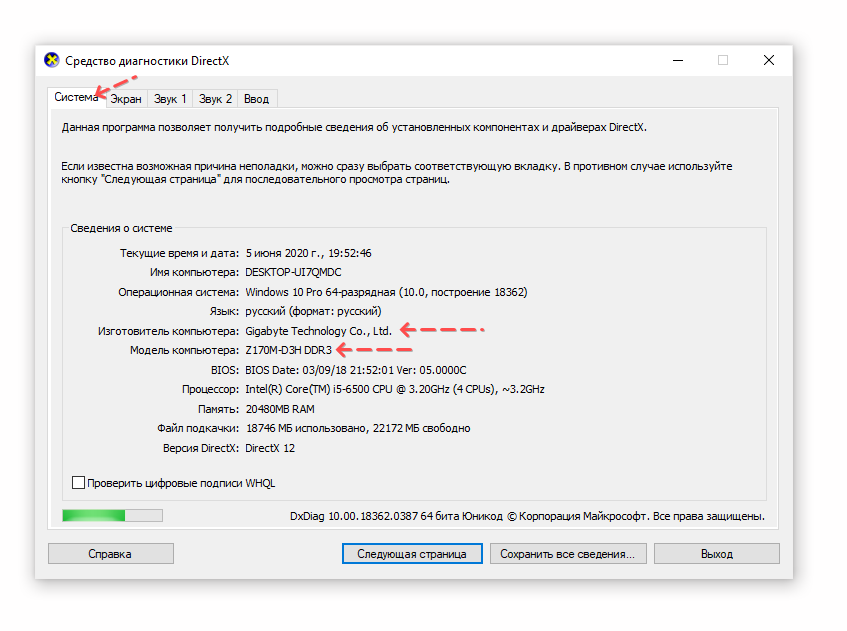Click the Файл подкачки label
The image size is (847, 631).
pyautogui.click(x=198, y=428)
